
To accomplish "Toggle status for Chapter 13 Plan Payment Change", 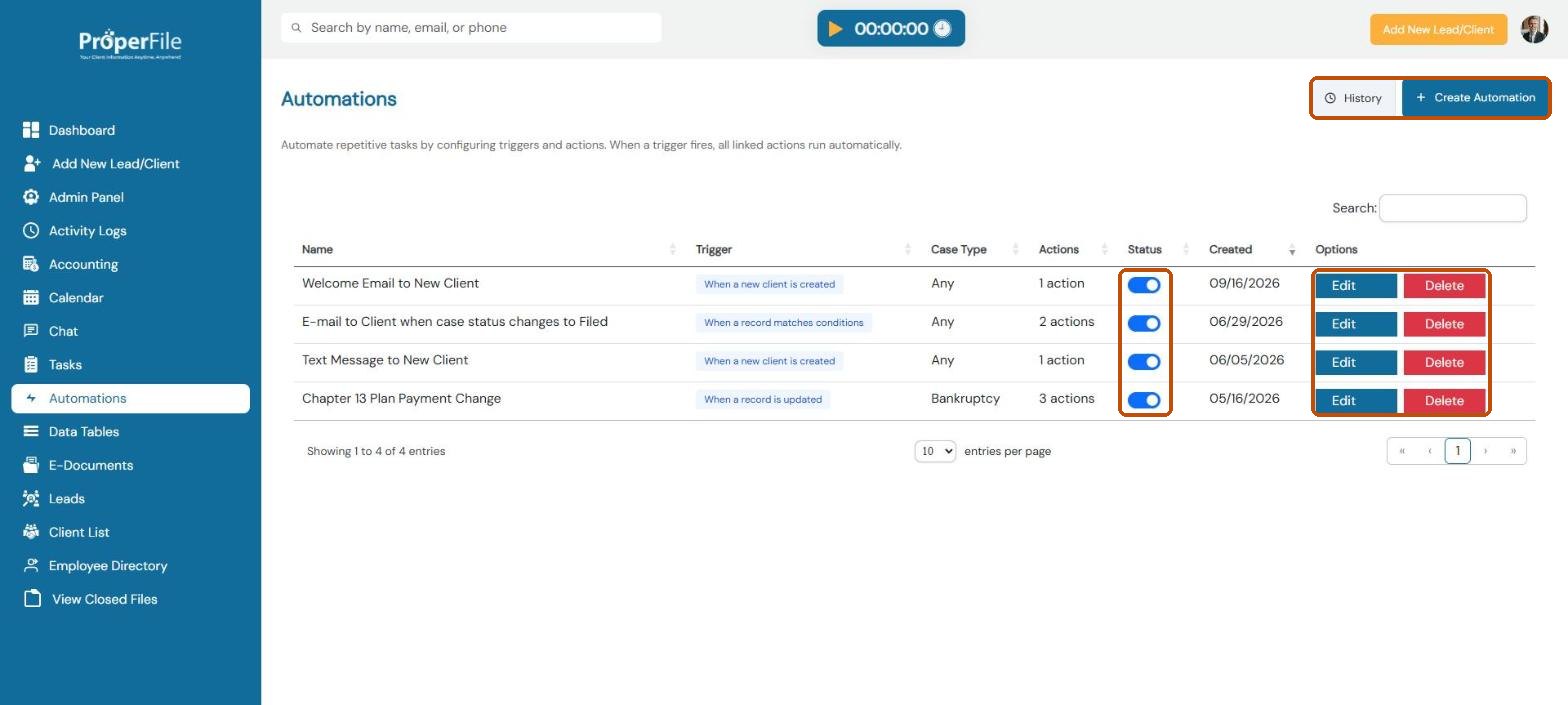I will point(1144,400).
